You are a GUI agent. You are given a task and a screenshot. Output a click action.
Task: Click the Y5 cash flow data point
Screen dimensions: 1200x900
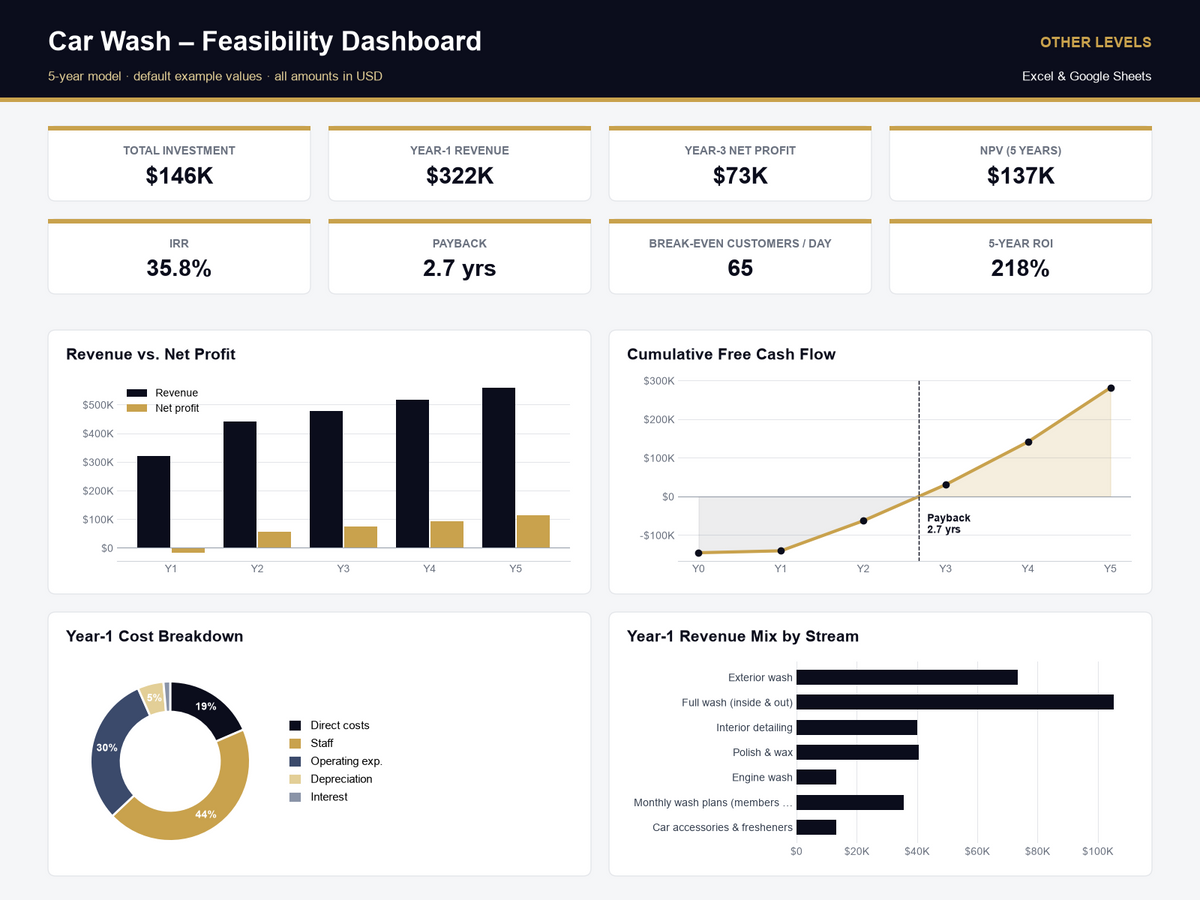coord(1111,388)
